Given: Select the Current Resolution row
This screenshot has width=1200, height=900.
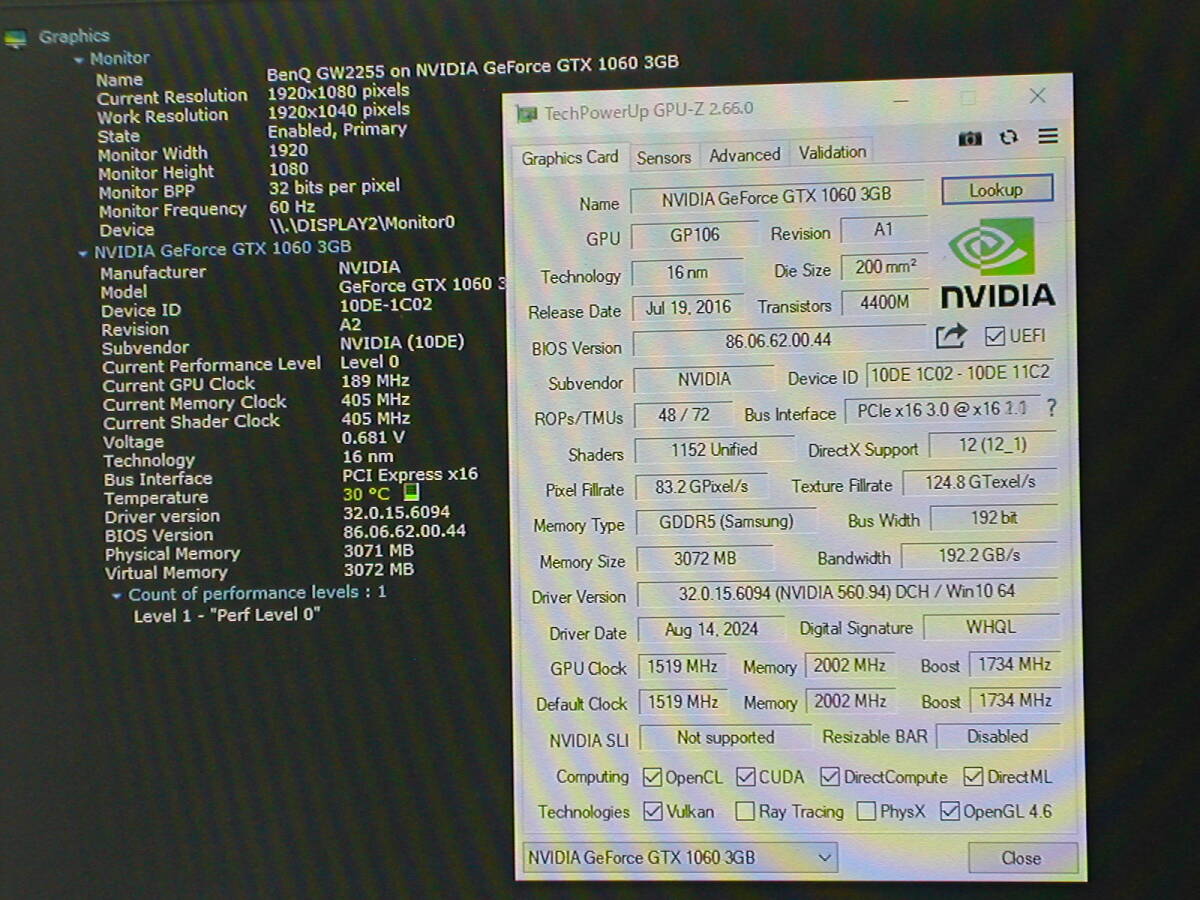Looking at the screenshot, I should pos(254,94).
